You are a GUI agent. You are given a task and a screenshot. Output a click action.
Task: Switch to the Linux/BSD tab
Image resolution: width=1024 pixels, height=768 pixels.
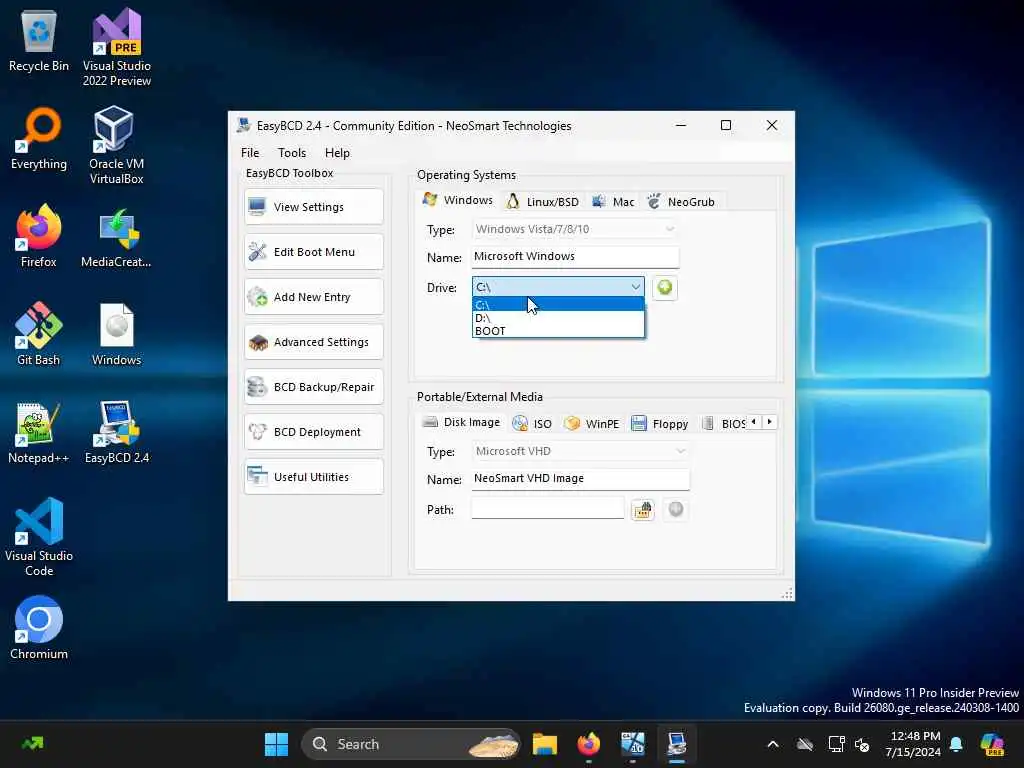pos(543,202)
